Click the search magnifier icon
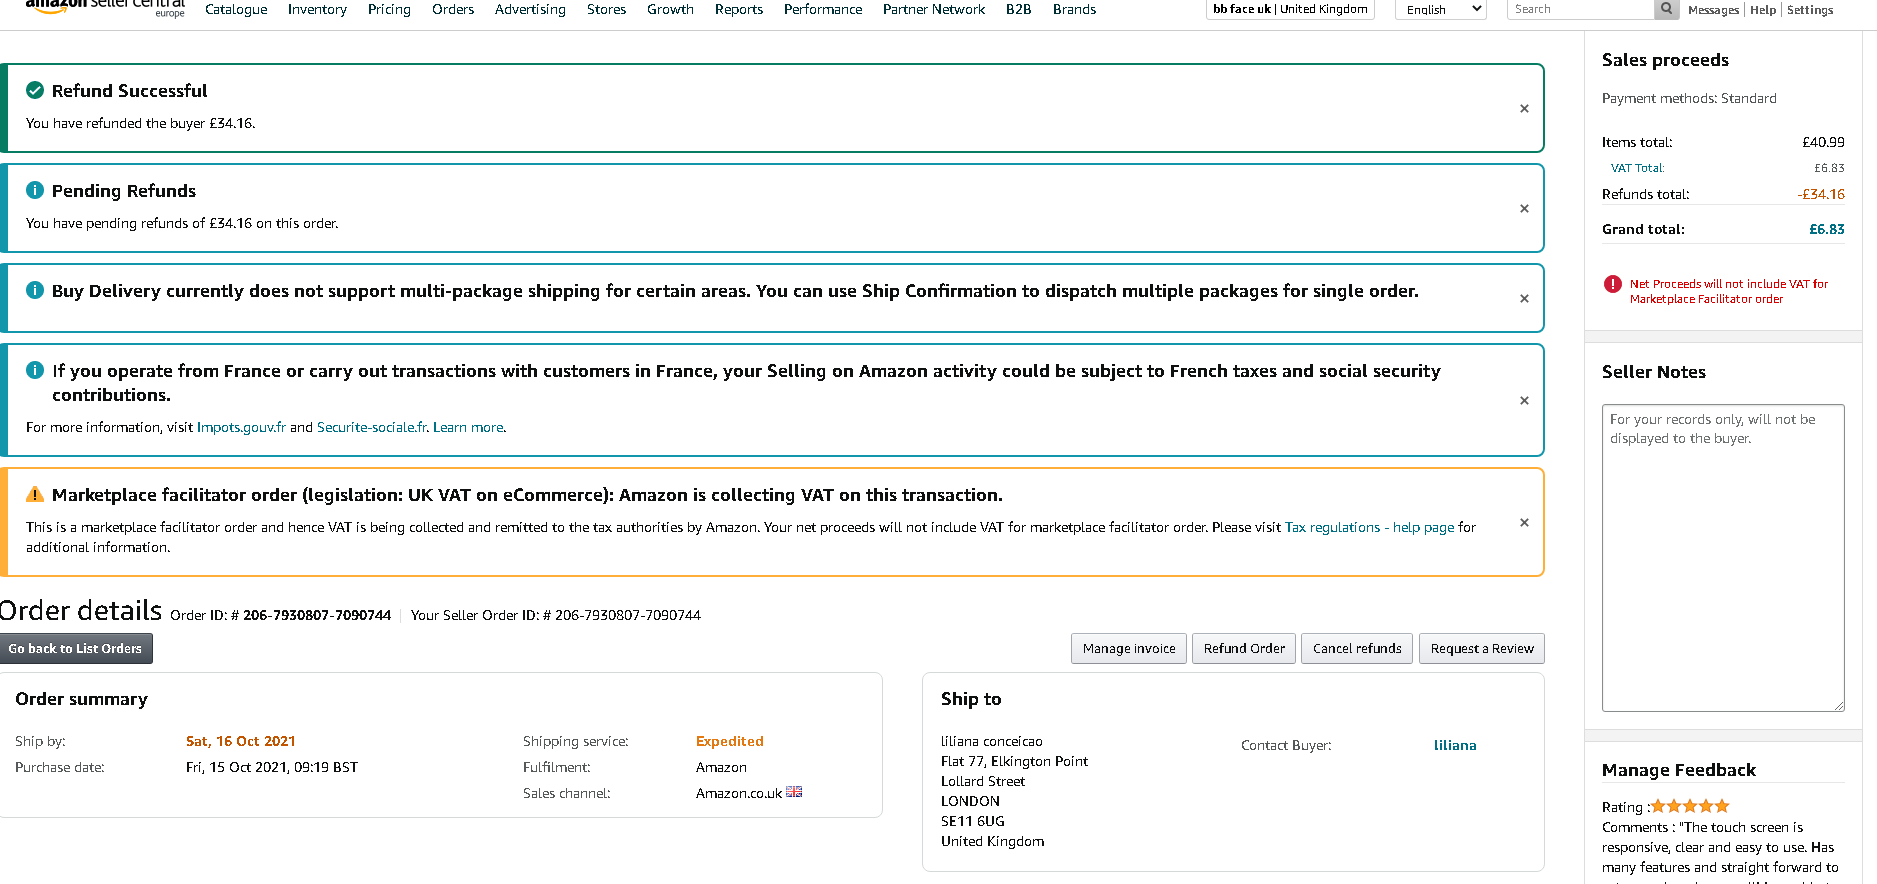Image resolution: width=1877 pixels, height=884 pixels. 1666,9
